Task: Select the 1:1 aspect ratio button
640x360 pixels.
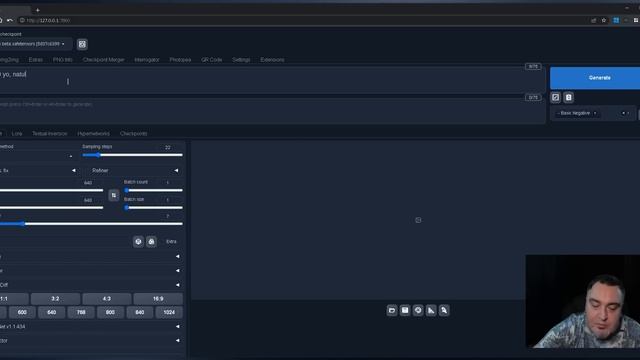Action: tap(14, 299)
